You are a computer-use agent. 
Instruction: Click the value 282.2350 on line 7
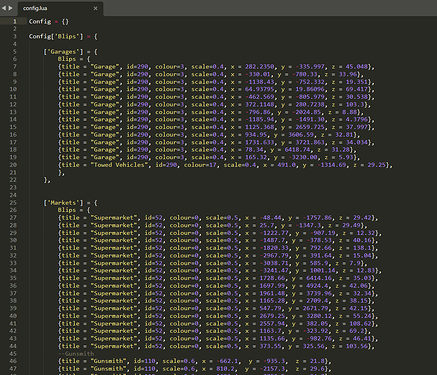tap(260, 67)
